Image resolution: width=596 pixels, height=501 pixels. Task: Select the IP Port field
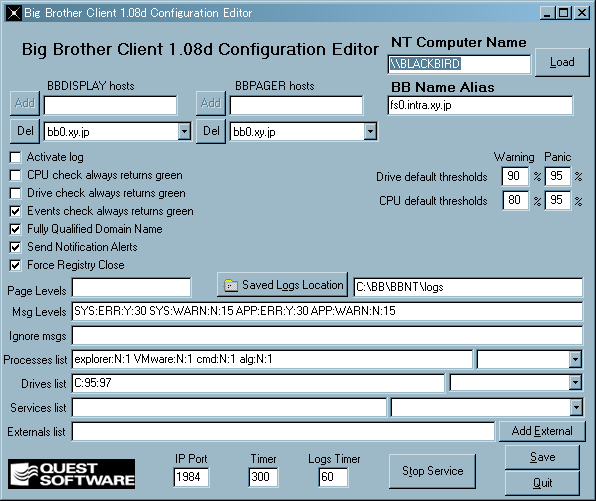191,477
